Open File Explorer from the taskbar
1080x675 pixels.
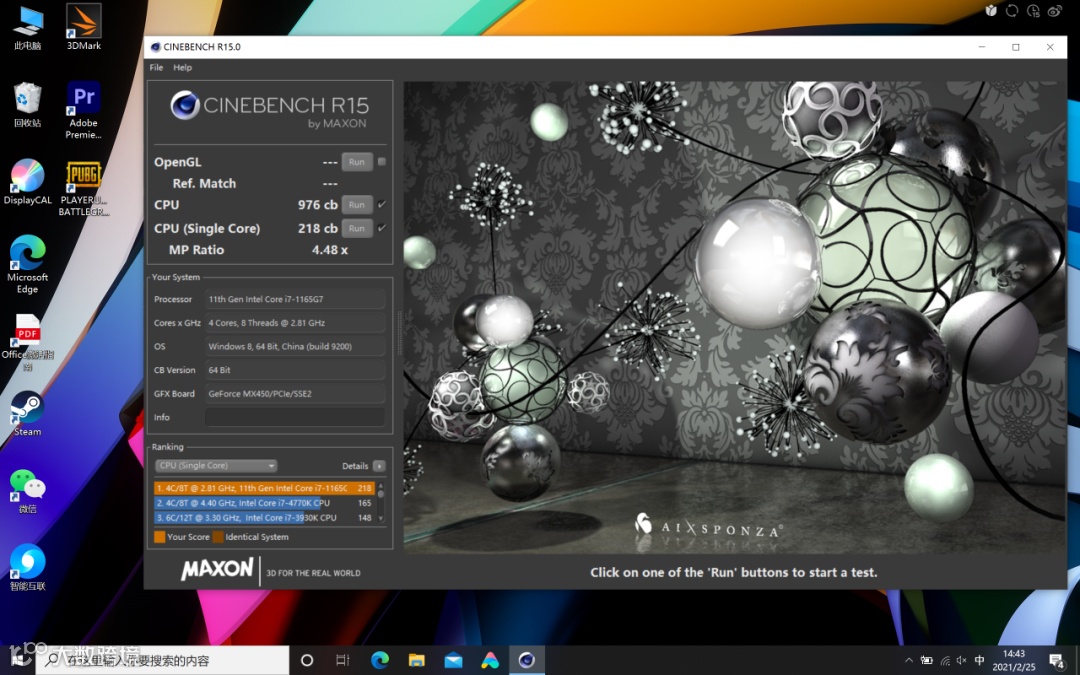416,661
